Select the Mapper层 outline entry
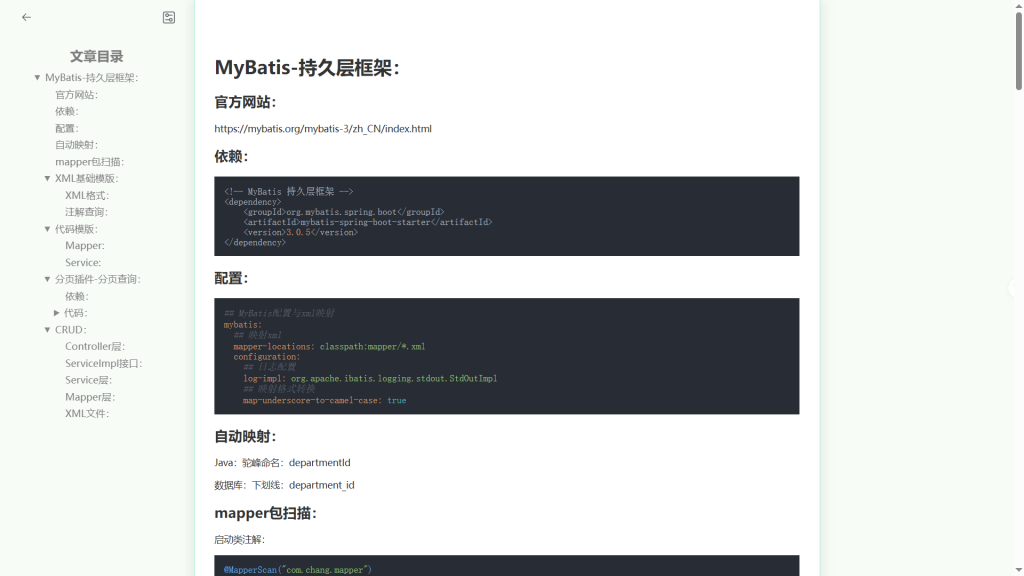The height and width of the screenshot is (576, 1024). 89,397
